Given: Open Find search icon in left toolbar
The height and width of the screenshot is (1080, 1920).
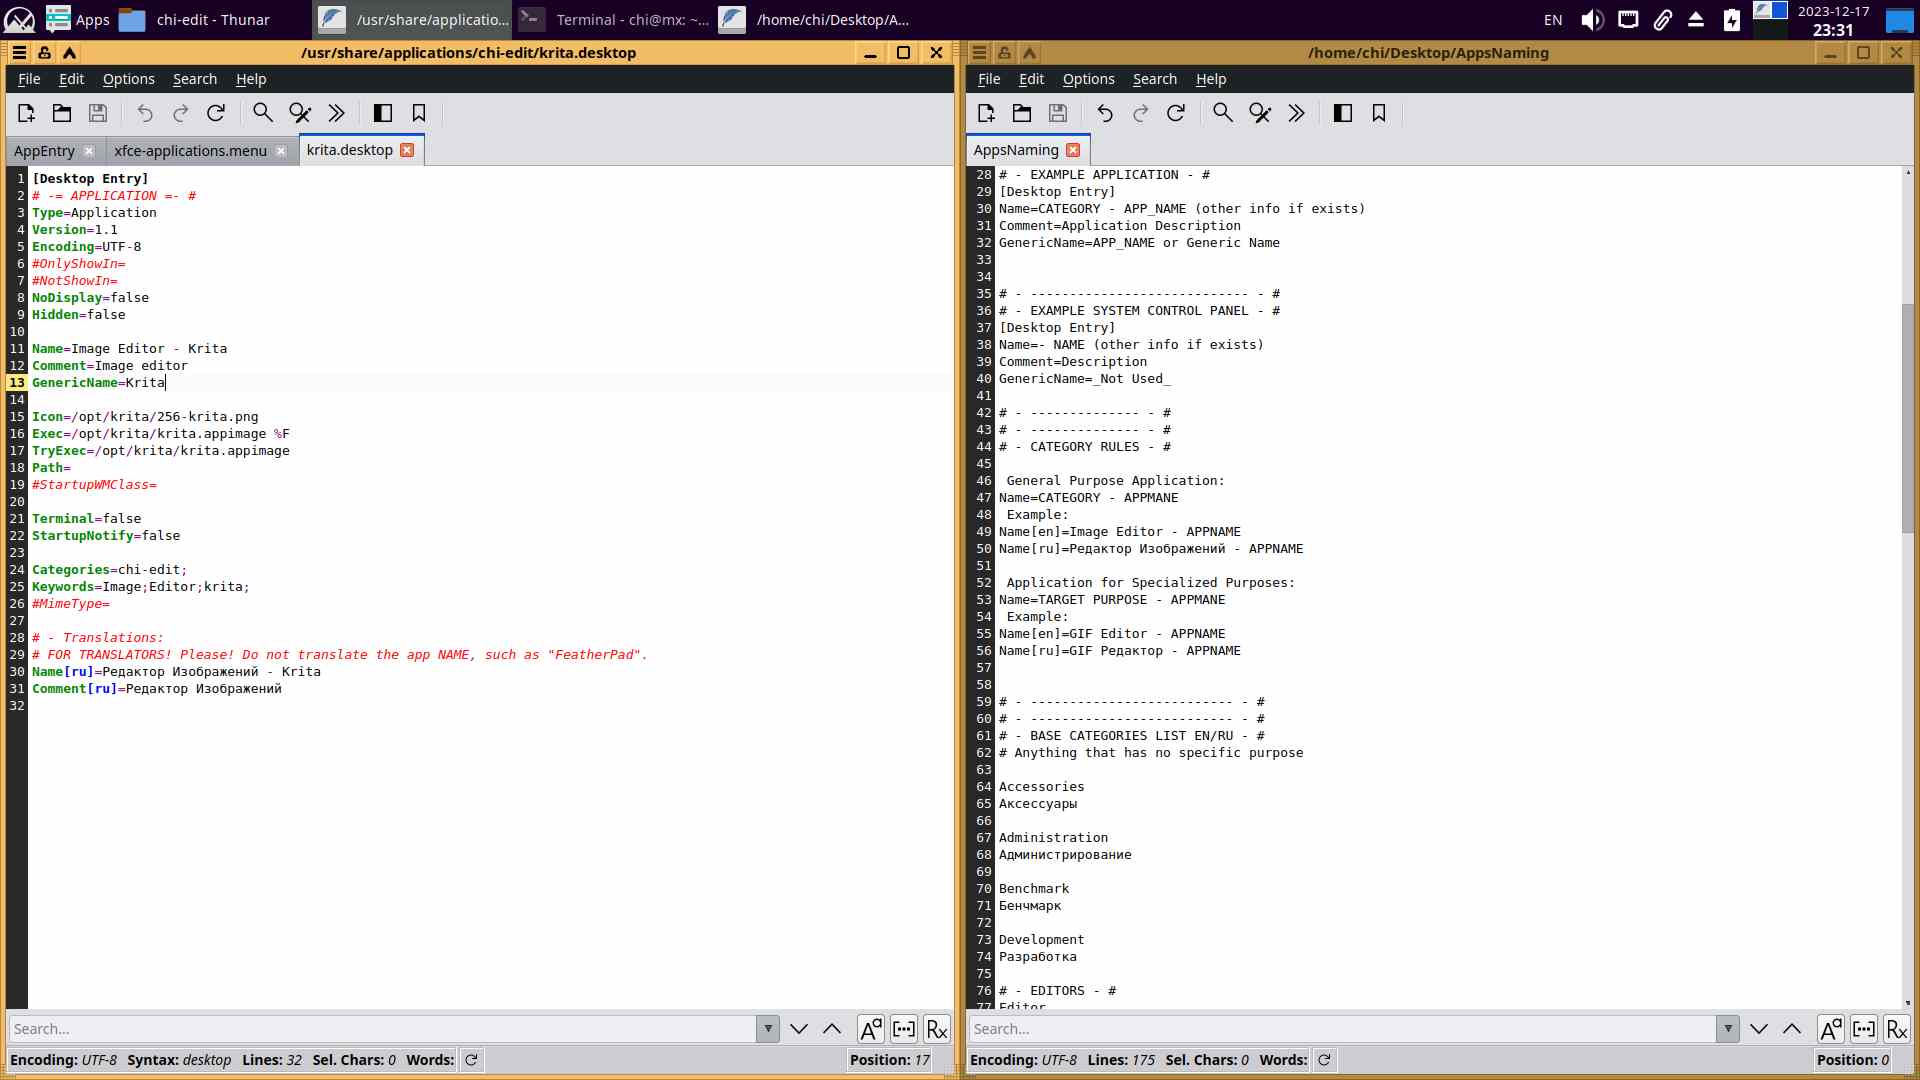Looking at the screenshot, I should tap(263, 113).
